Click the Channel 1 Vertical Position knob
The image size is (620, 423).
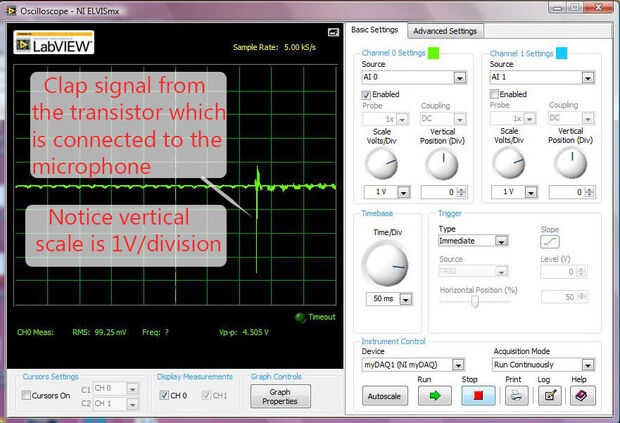click(x=570, y=163)
